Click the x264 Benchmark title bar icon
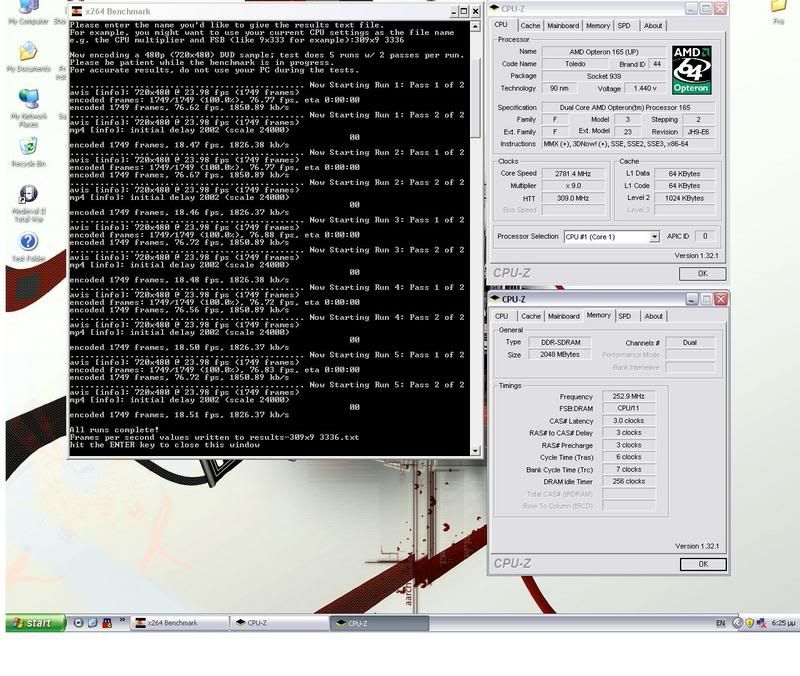The width and height of the screenshot is (800, 676). [x=77, y=11]
